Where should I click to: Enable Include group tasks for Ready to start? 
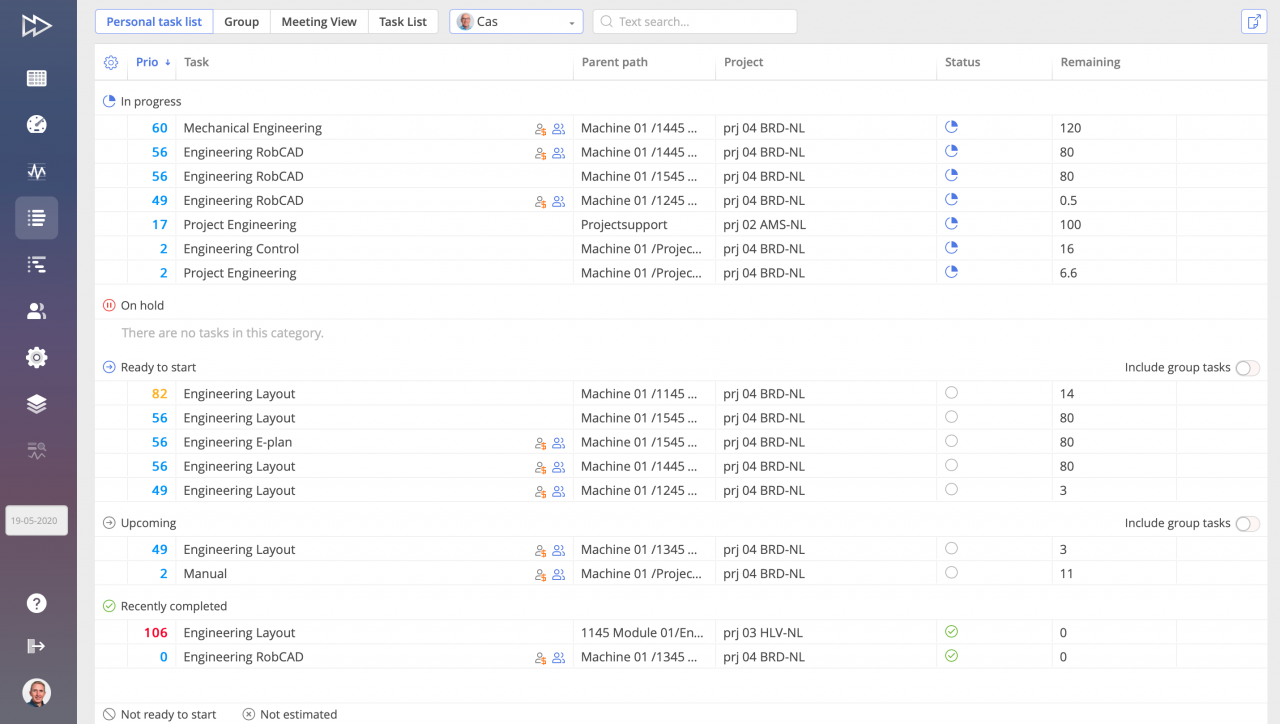click(x=1247, y=368)
